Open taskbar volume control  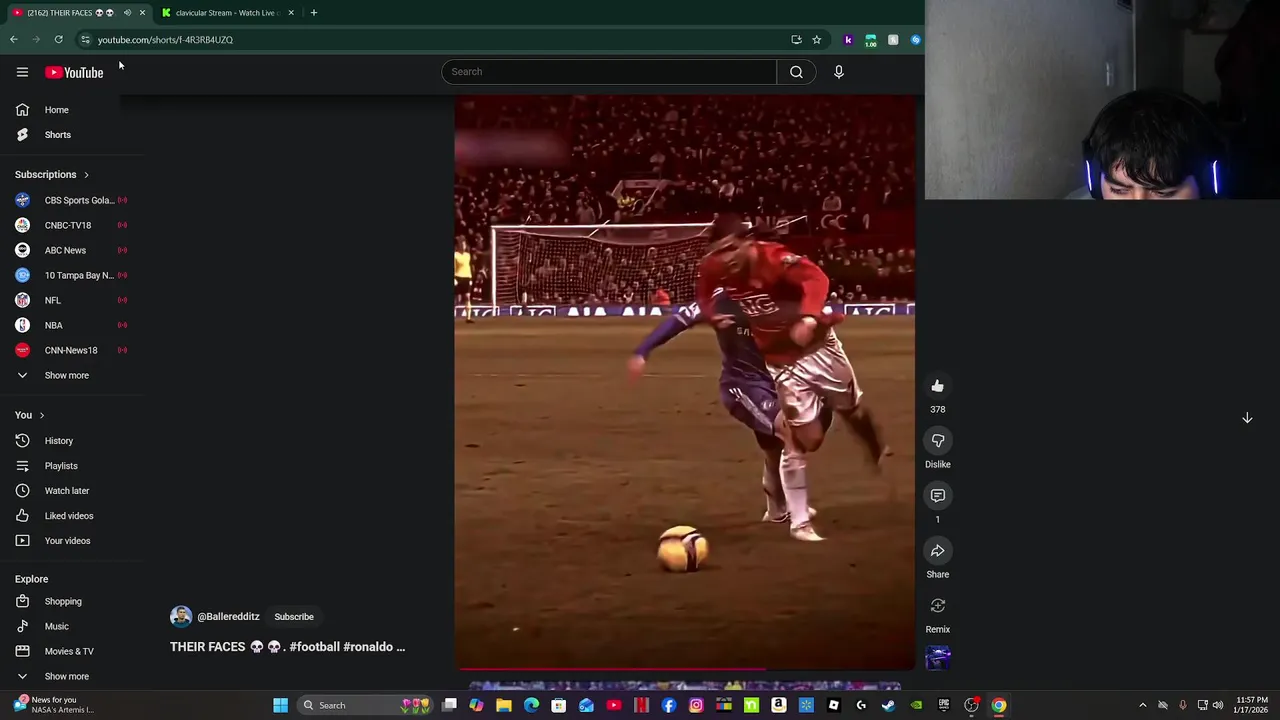[x=1218, y=705]
